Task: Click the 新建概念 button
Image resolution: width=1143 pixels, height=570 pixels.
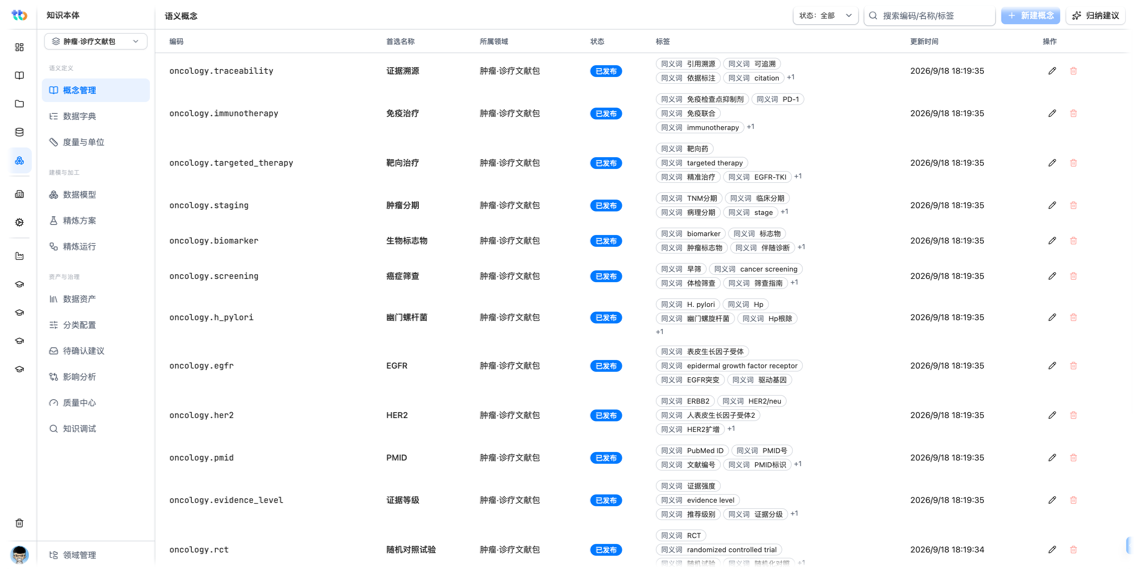Action: pyautogui.click(x=1031, y=15)
